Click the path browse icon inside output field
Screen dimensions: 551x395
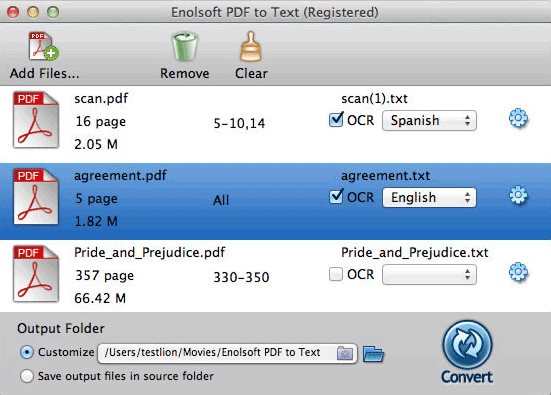point(345,353)
